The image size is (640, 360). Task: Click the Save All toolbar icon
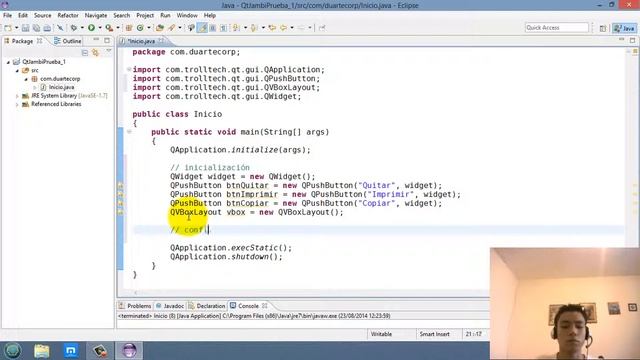[36, 28]
